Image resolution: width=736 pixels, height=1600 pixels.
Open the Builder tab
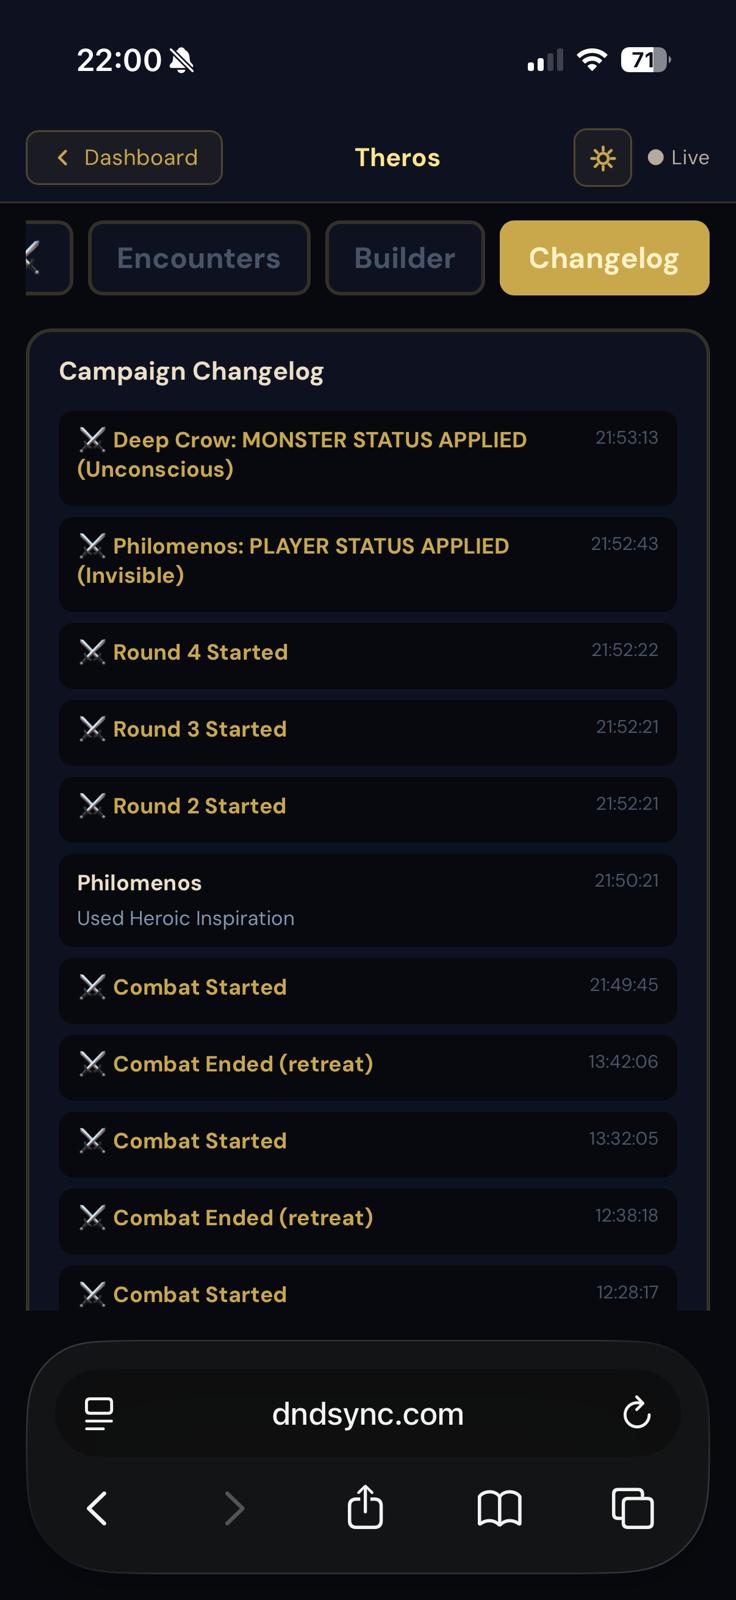(404, 258)
